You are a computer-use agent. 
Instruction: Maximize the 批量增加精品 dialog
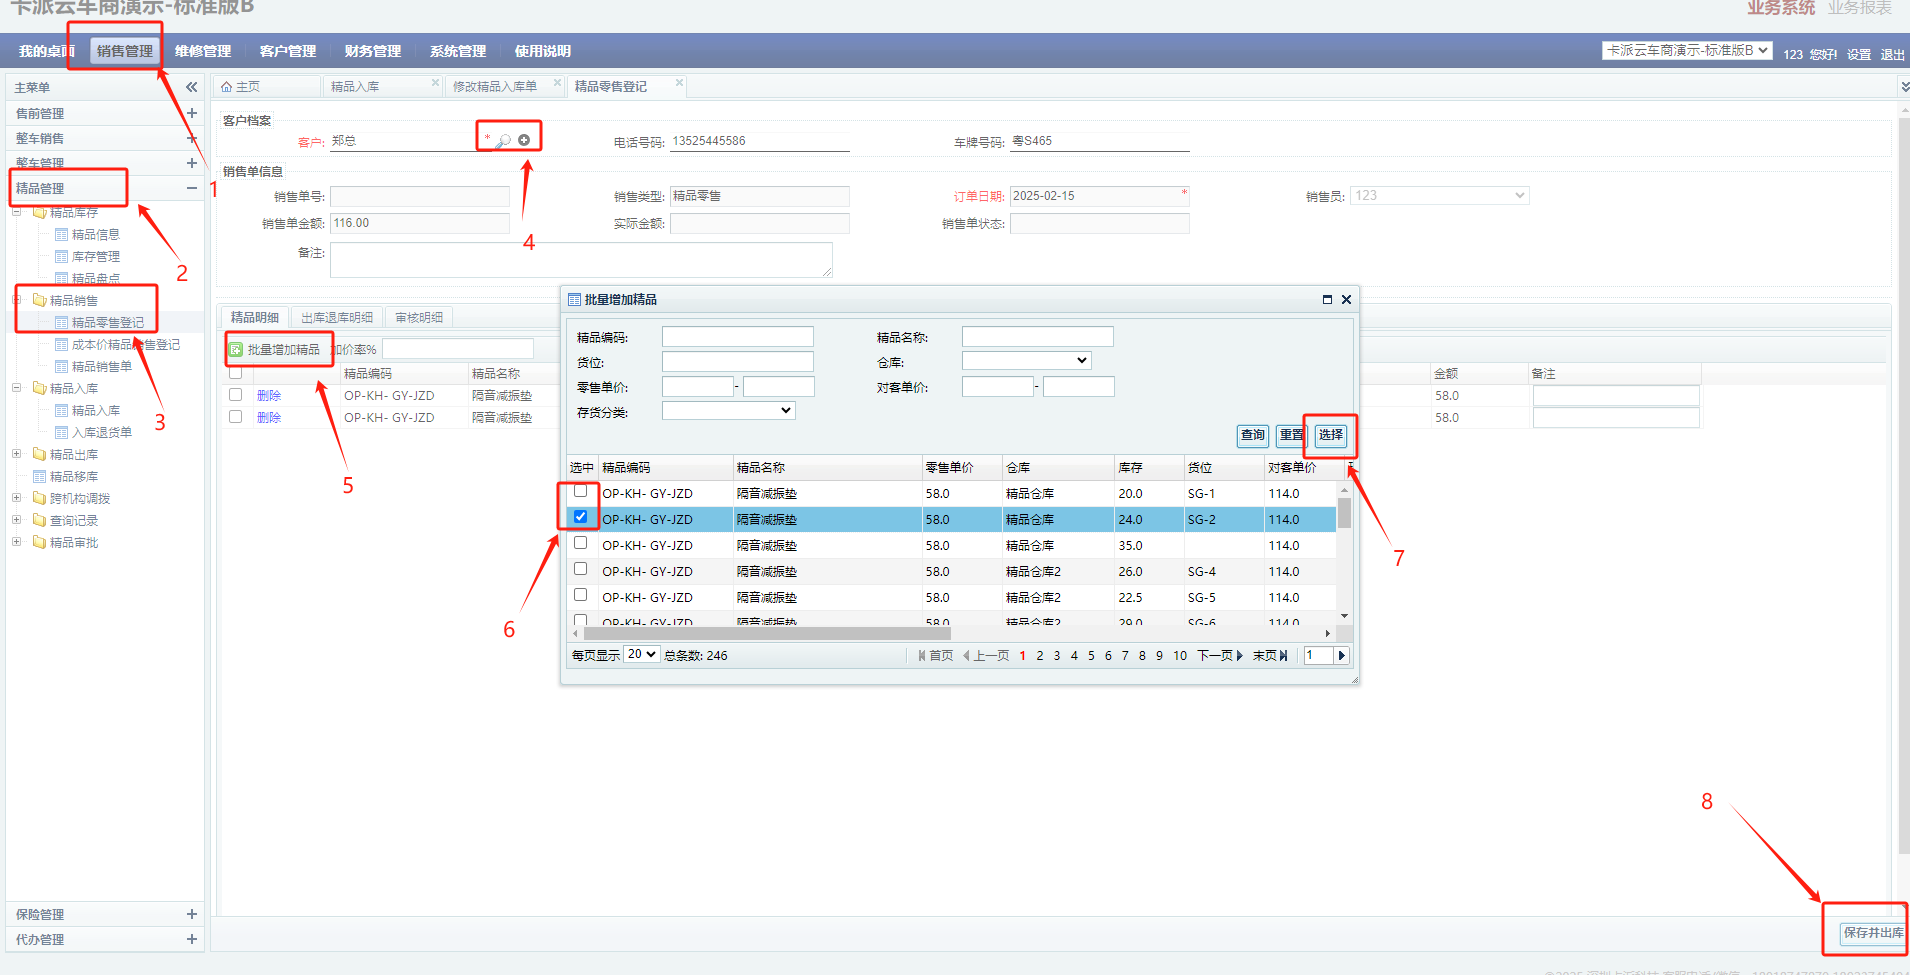1327,300
